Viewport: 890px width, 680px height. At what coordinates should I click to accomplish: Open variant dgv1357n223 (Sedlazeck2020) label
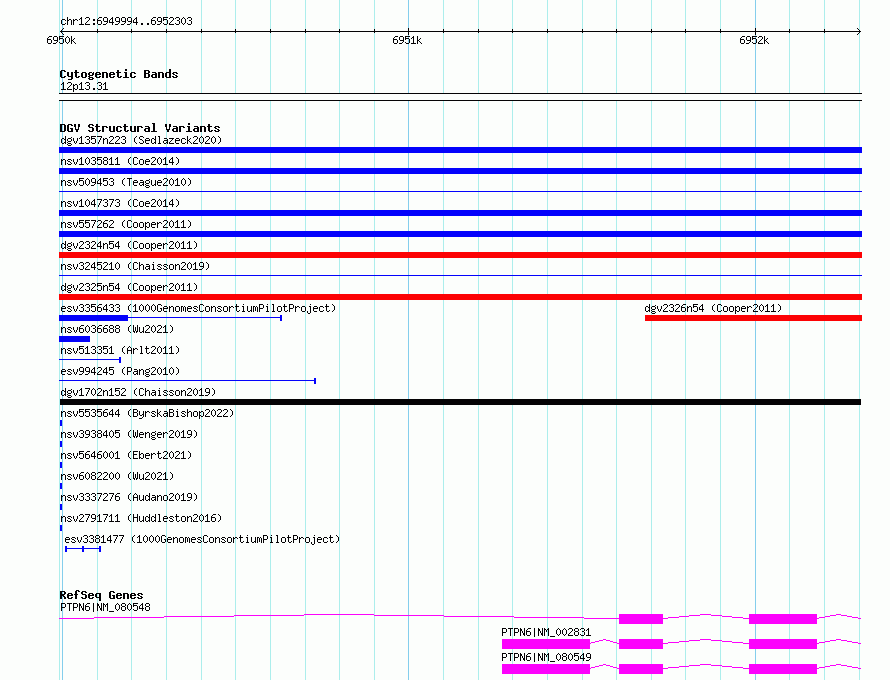tap(141, 140)
